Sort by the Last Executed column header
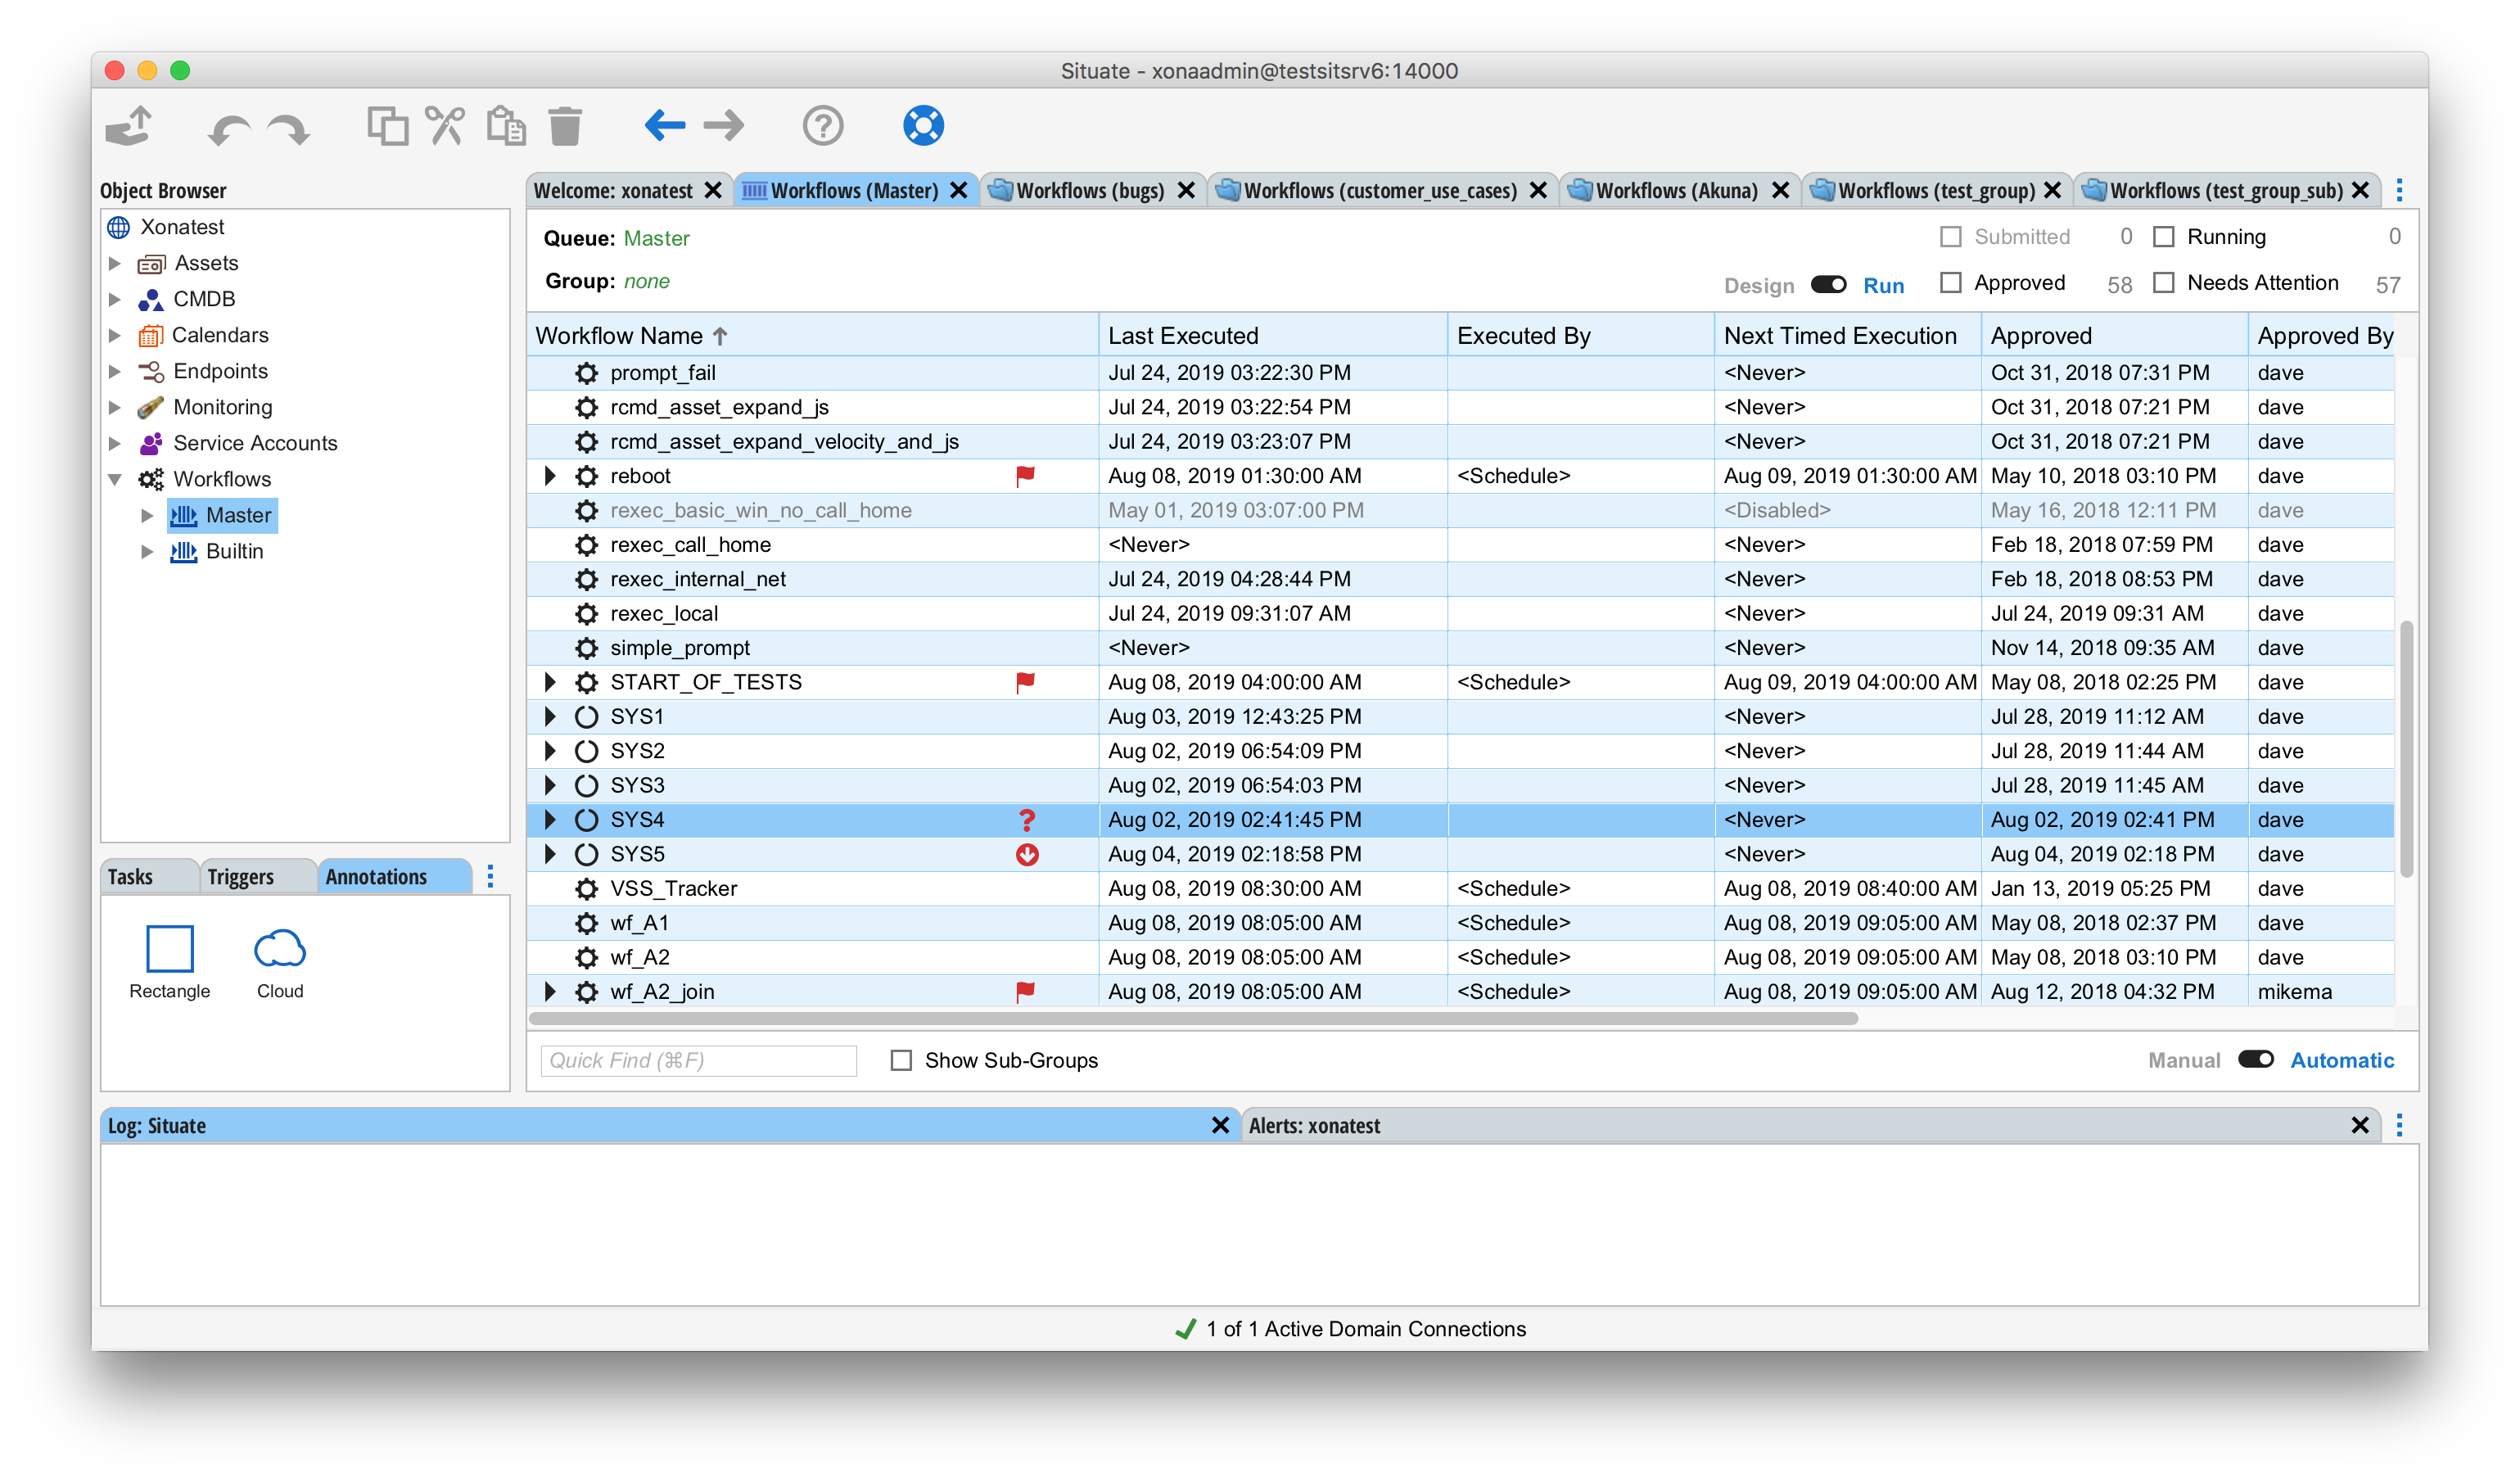Image resolution: width=2520 pixels, height=1482 pixels. 1183,336
